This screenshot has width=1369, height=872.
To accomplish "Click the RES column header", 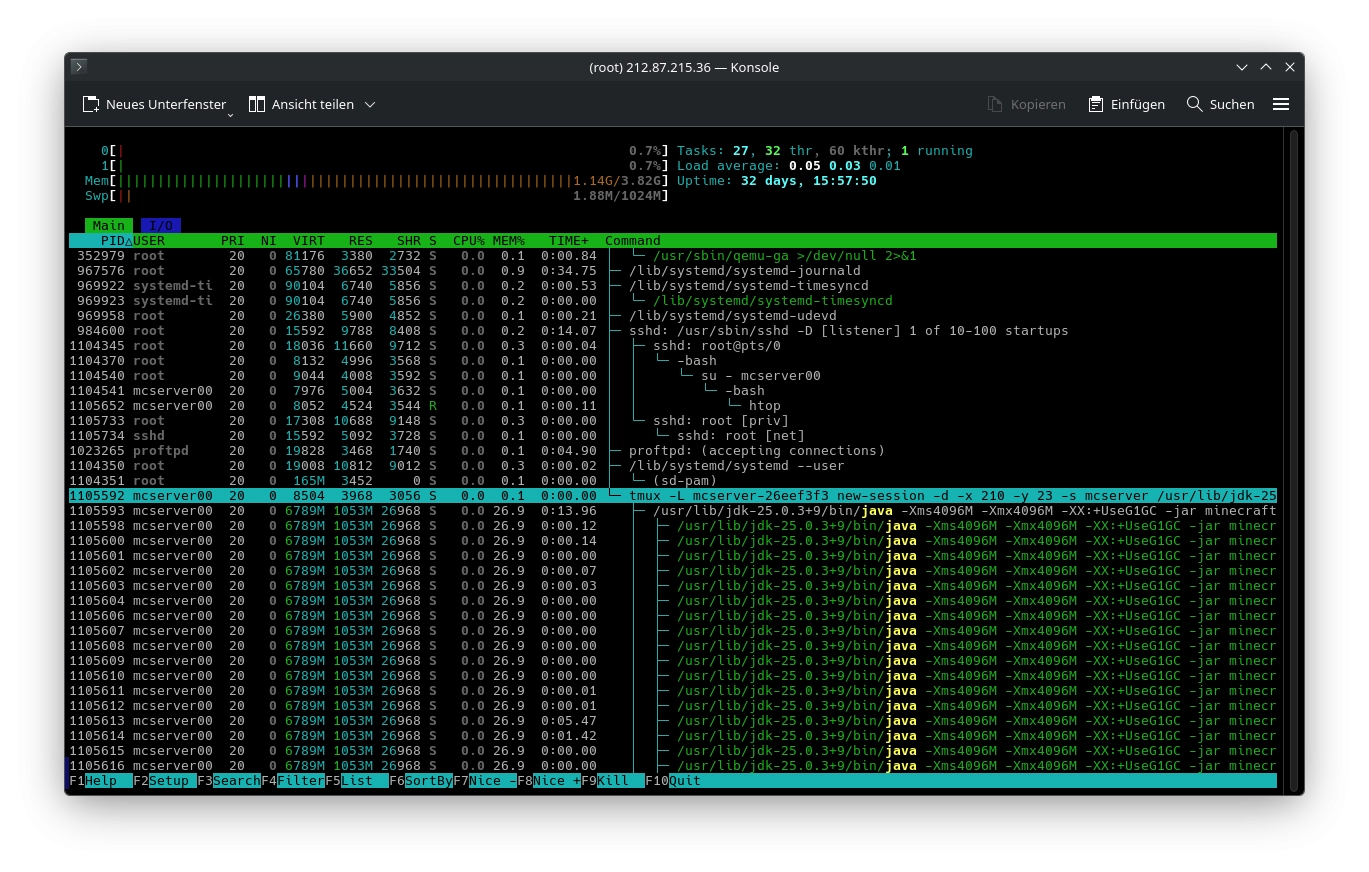I will click(361, 241).
